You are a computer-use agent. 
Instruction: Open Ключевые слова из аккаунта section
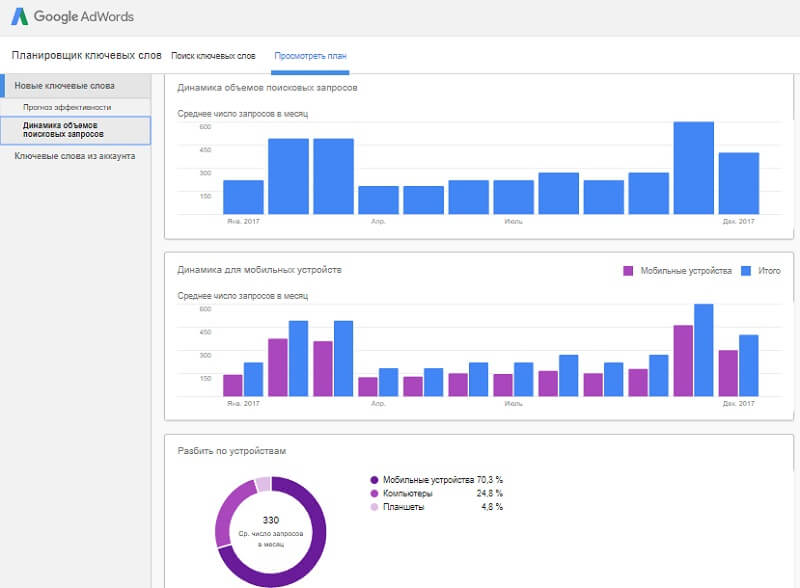(x=75, y=156)
